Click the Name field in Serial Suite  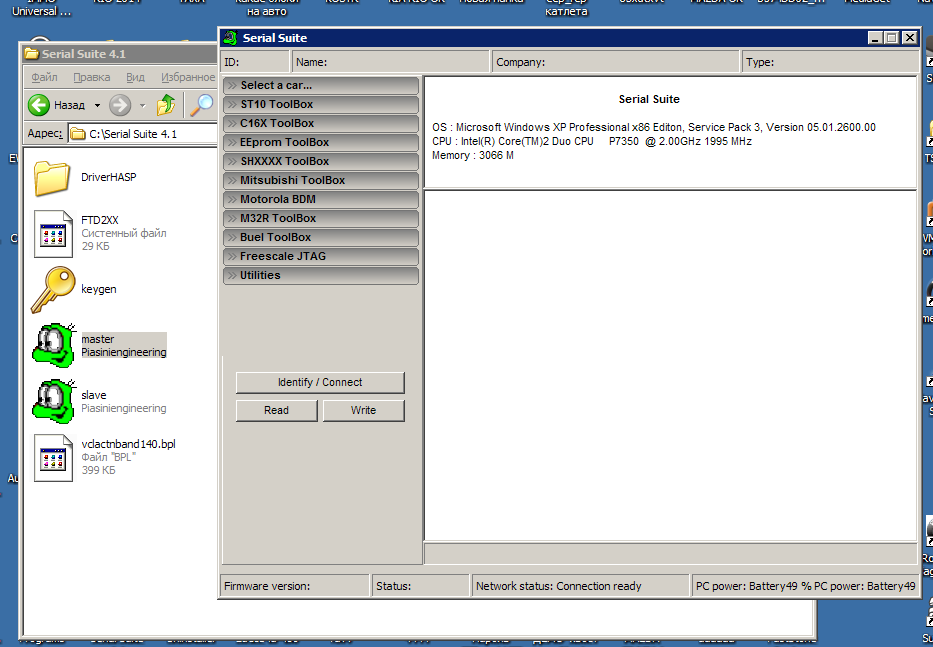click(390, 62)
